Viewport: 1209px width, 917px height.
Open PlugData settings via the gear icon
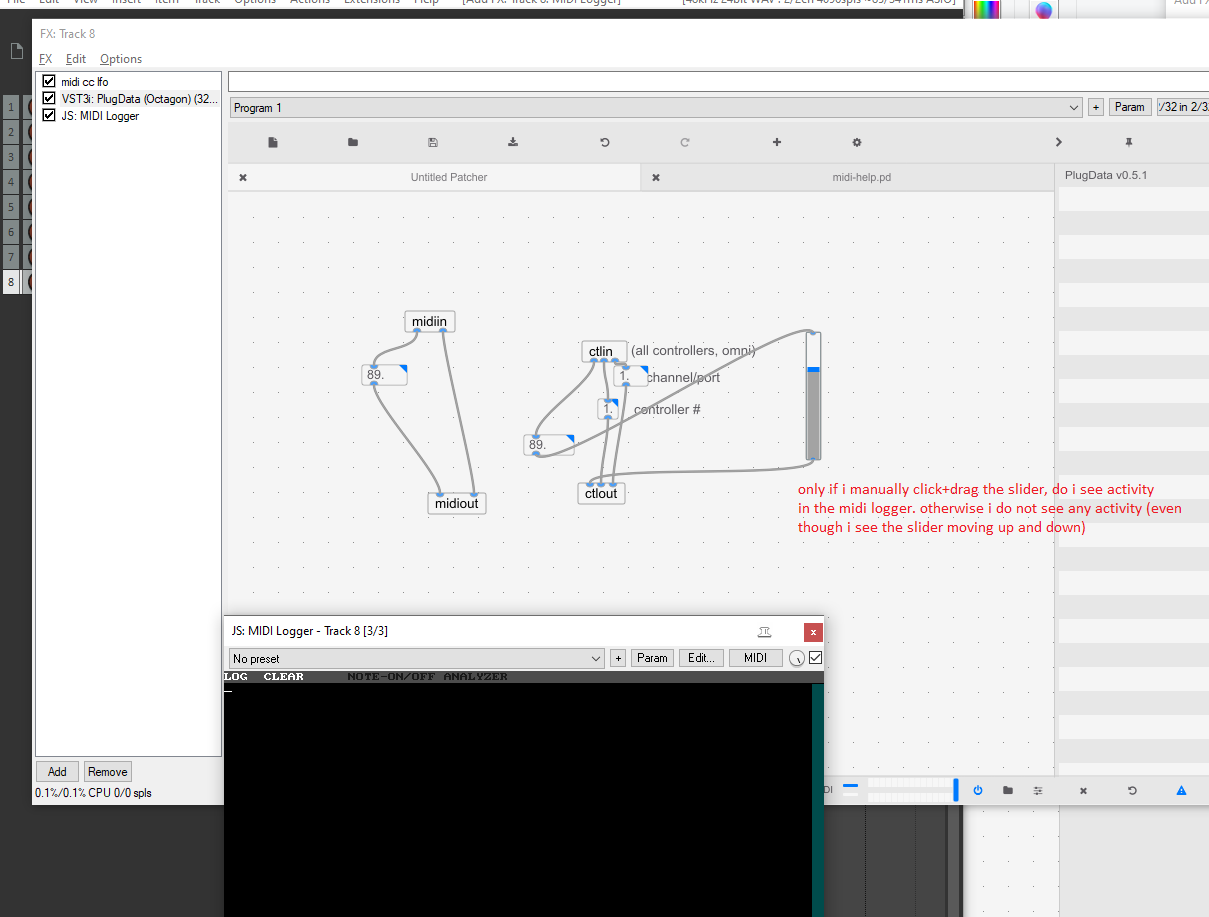[856, 142]
